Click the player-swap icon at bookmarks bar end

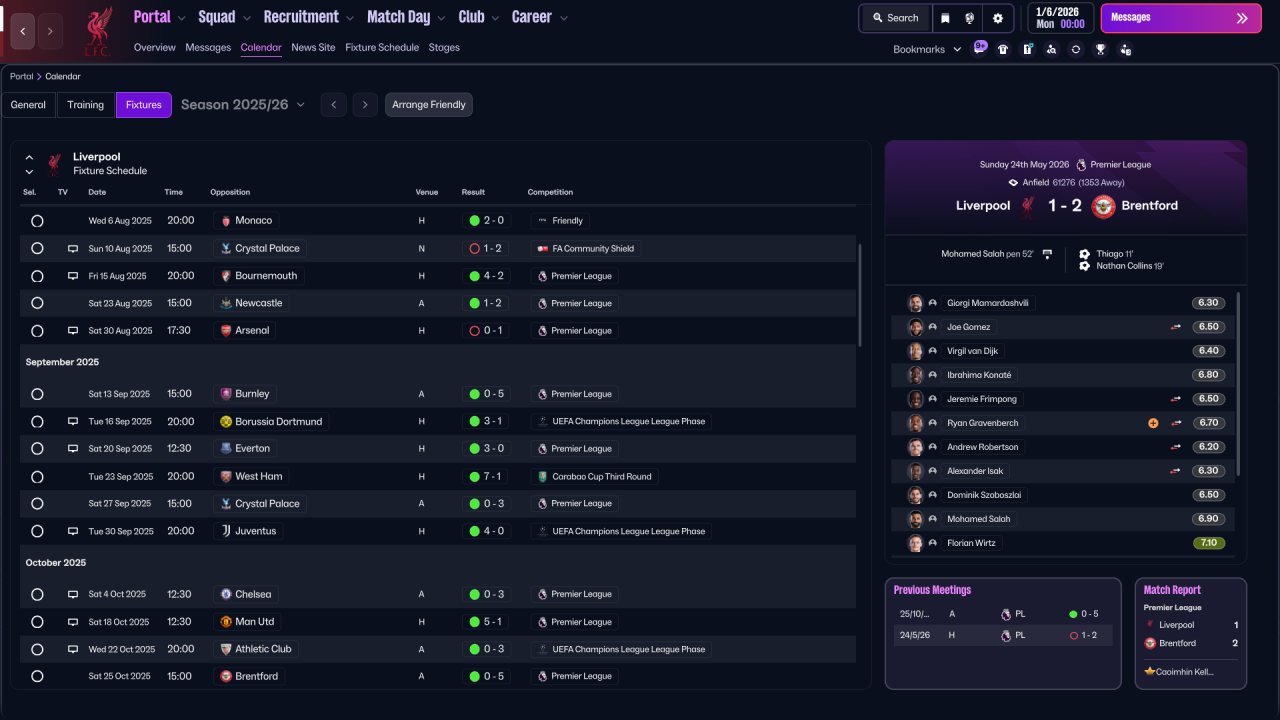[x=1125, y=49]
